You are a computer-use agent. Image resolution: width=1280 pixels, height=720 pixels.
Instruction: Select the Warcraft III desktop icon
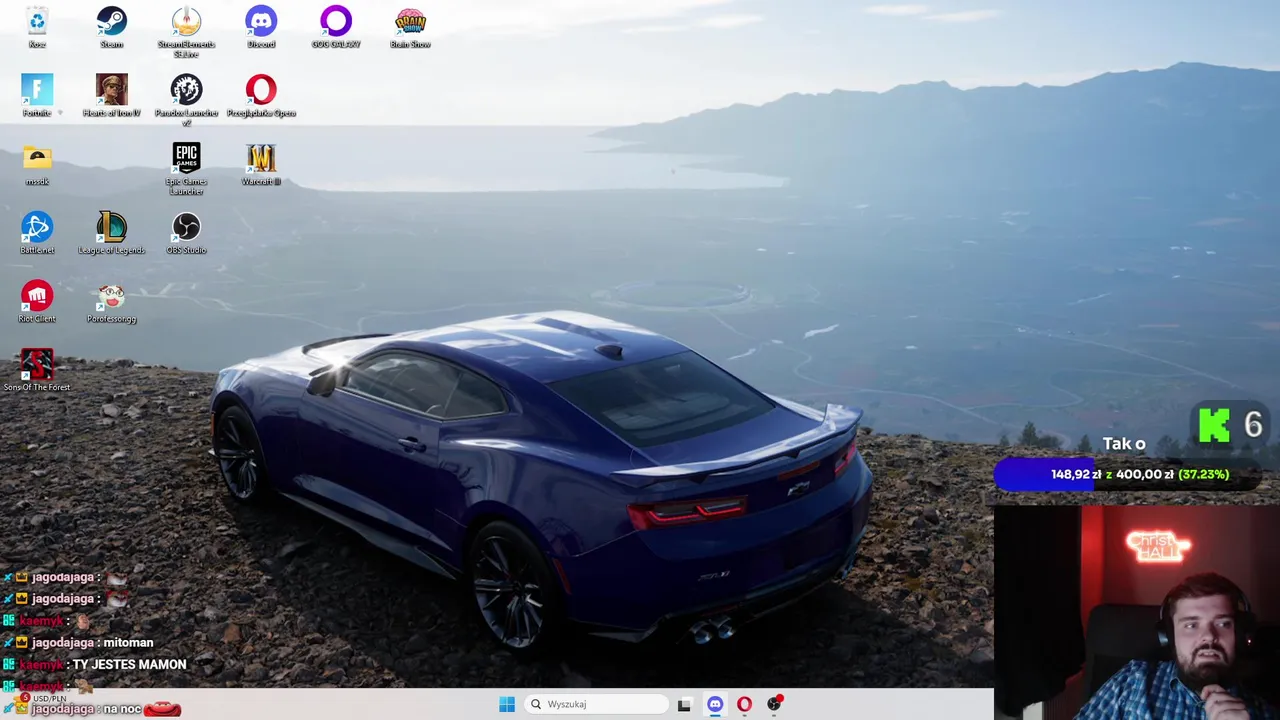tap(261, 165)
